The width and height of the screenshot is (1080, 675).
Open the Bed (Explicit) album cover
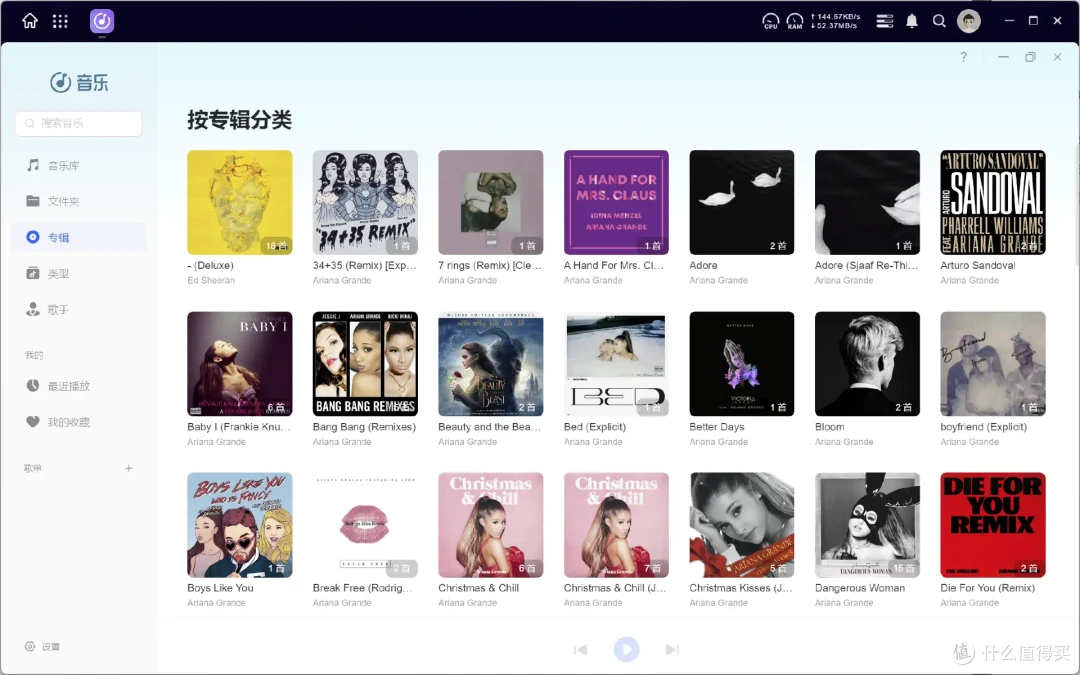pos(616,364)
